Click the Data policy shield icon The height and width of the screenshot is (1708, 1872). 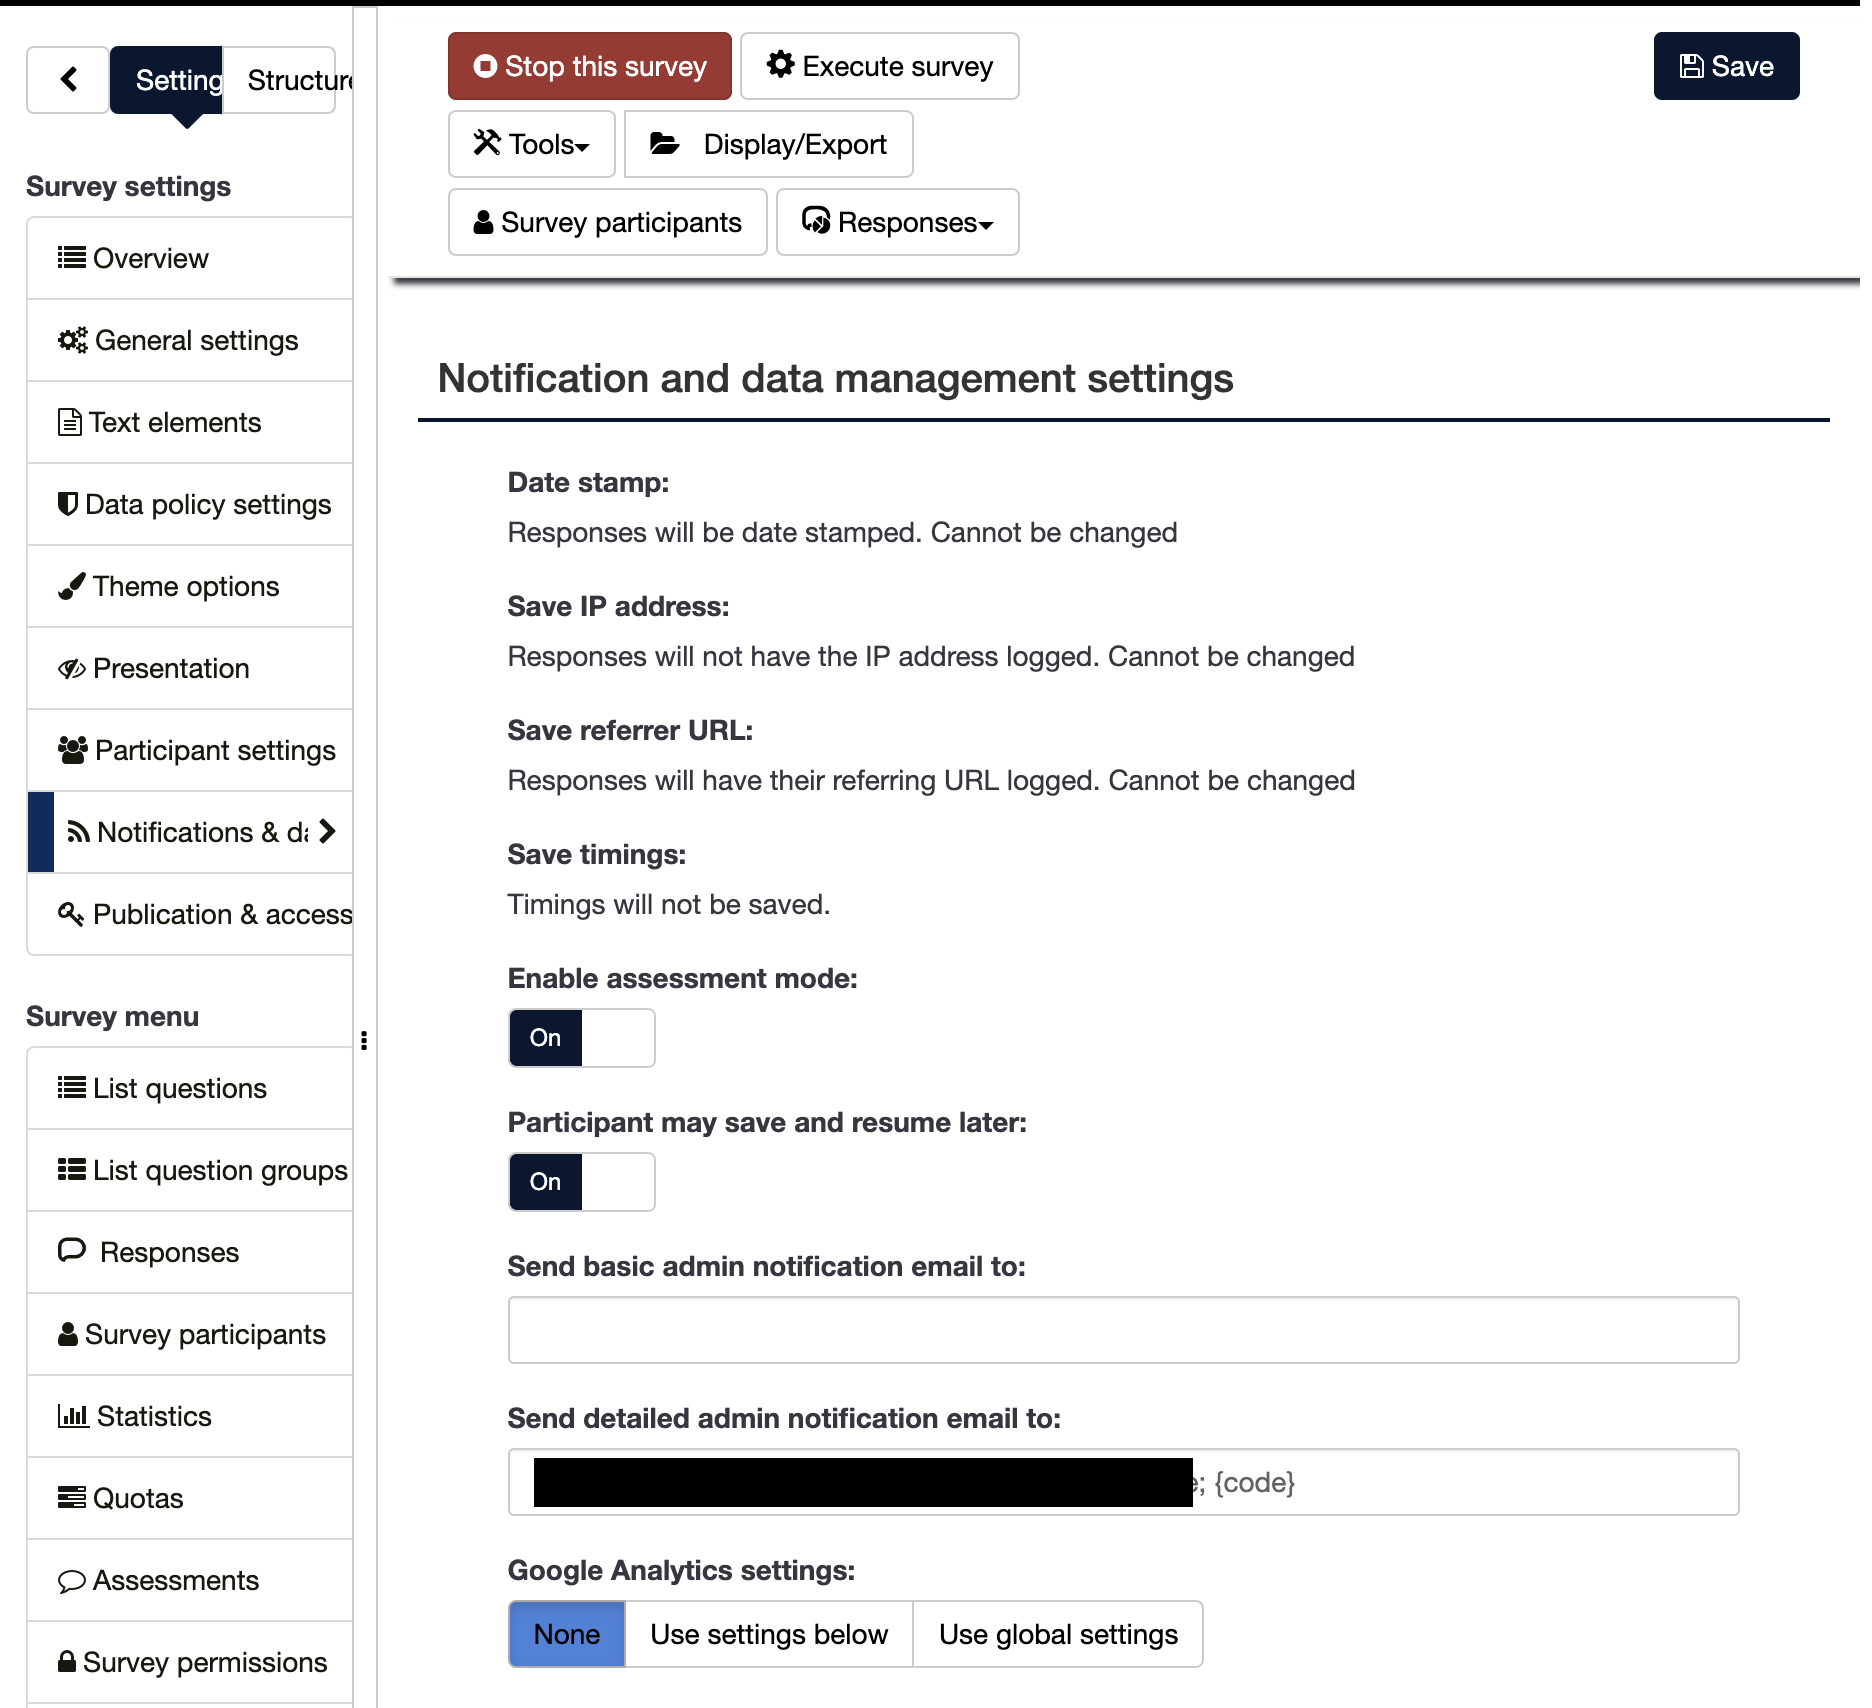tap(67, 504)
